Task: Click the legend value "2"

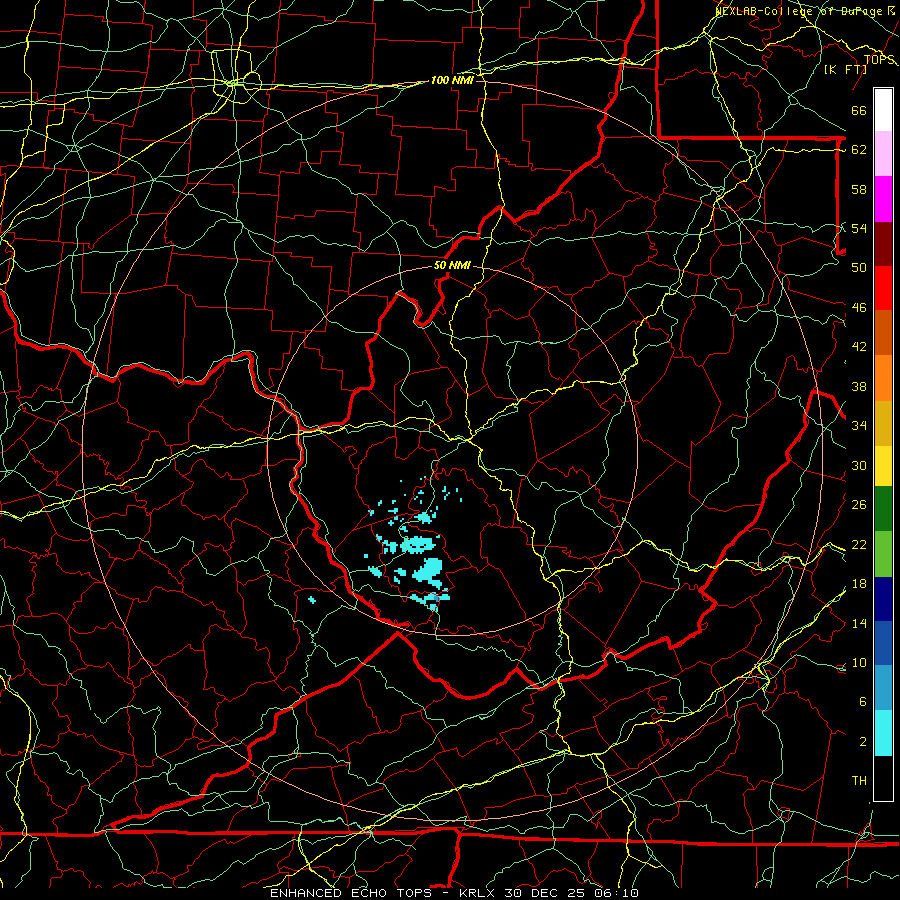Action: [863, 742]
